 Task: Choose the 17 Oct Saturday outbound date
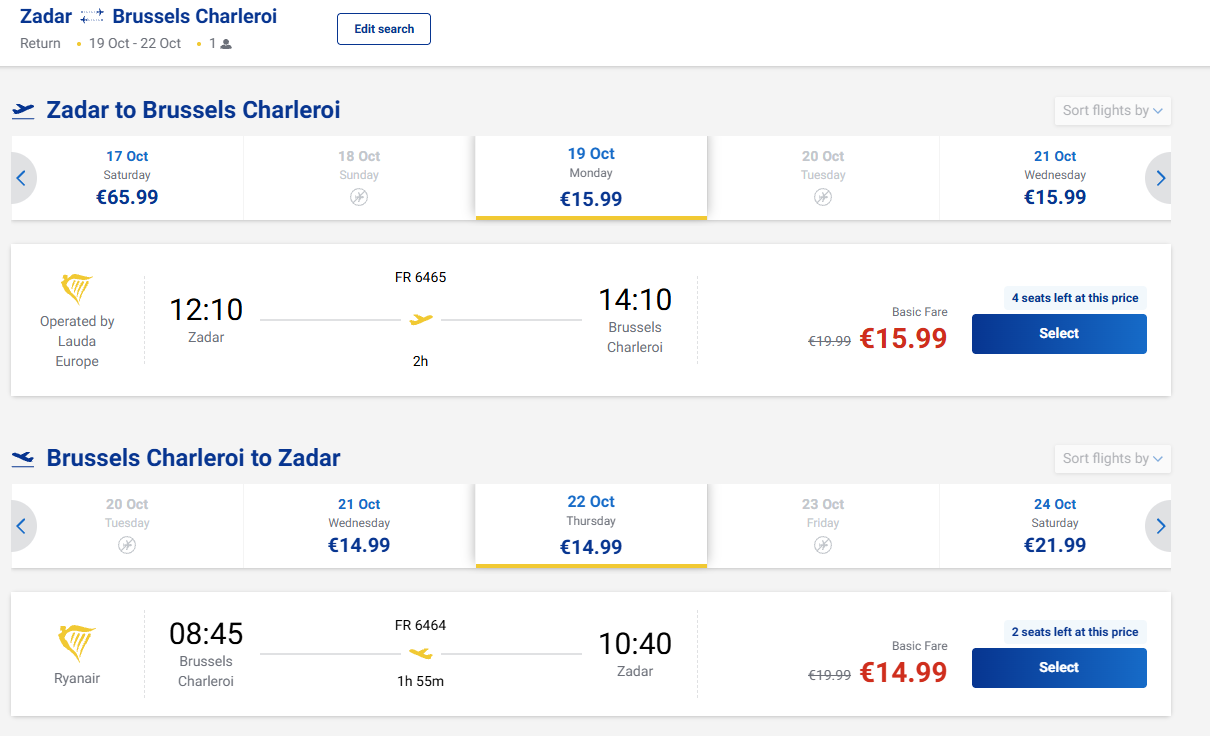pyautogui.click(x=127, y=178)
